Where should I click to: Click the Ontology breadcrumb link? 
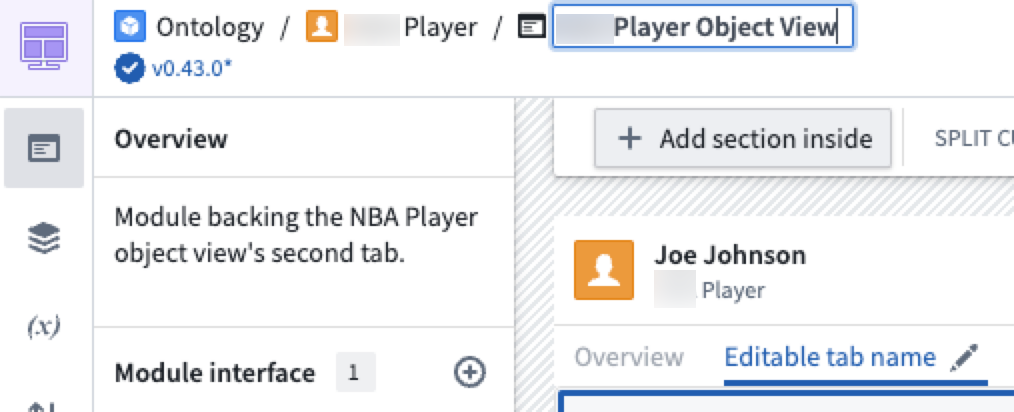[210, 27]
